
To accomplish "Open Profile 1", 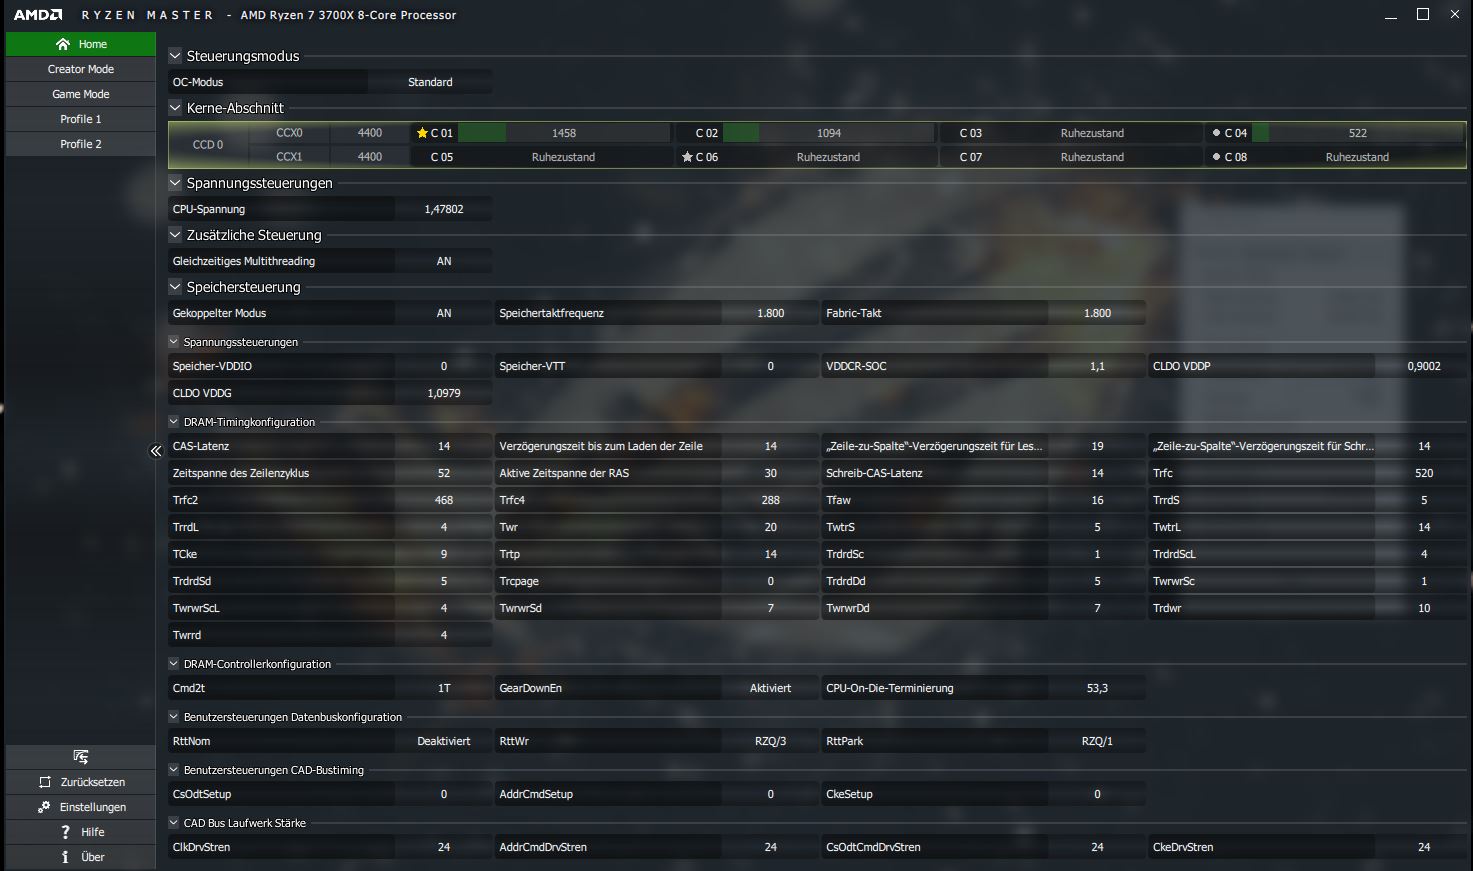I will [x=81, y=119].
